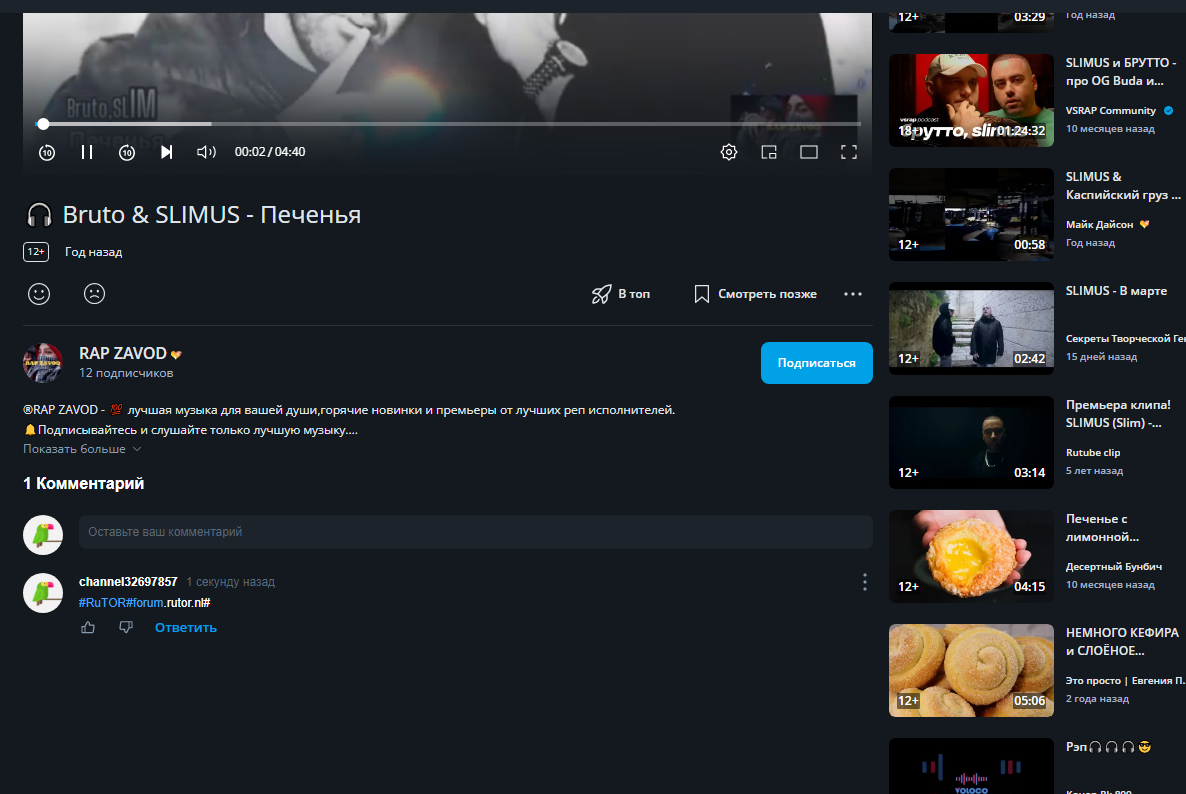
Task: Open the SLIMUS & Каспийский груз thumbnail
Action: pyautogui.click(x=970, y=215)
